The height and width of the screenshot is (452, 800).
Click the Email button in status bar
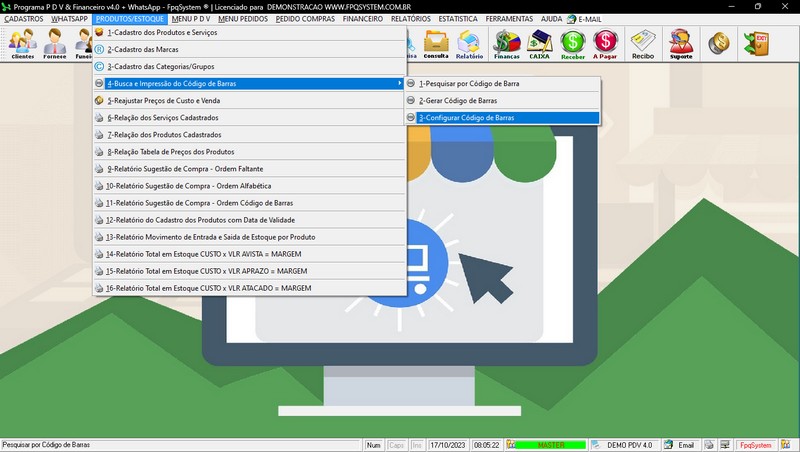pyautogui.click(x=680, y=445)
